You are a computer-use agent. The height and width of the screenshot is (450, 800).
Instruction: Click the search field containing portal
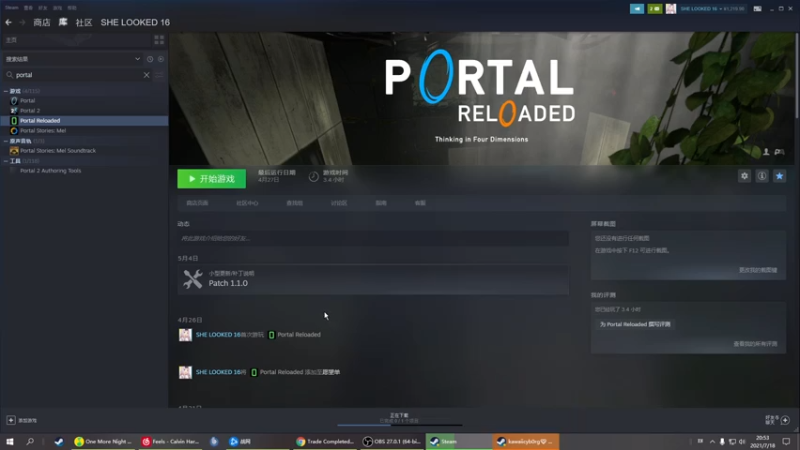(x=77, y=75)
